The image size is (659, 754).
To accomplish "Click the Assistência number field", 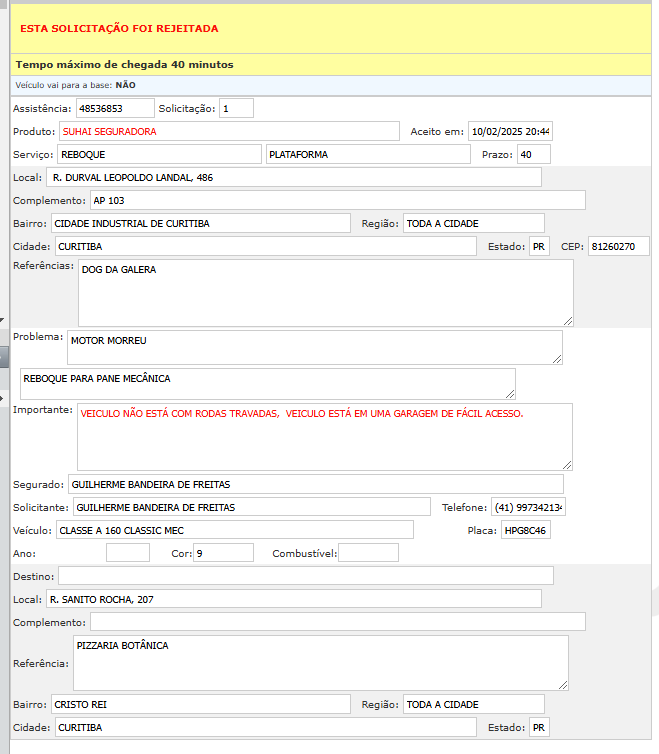I will [x=114, y=108].
